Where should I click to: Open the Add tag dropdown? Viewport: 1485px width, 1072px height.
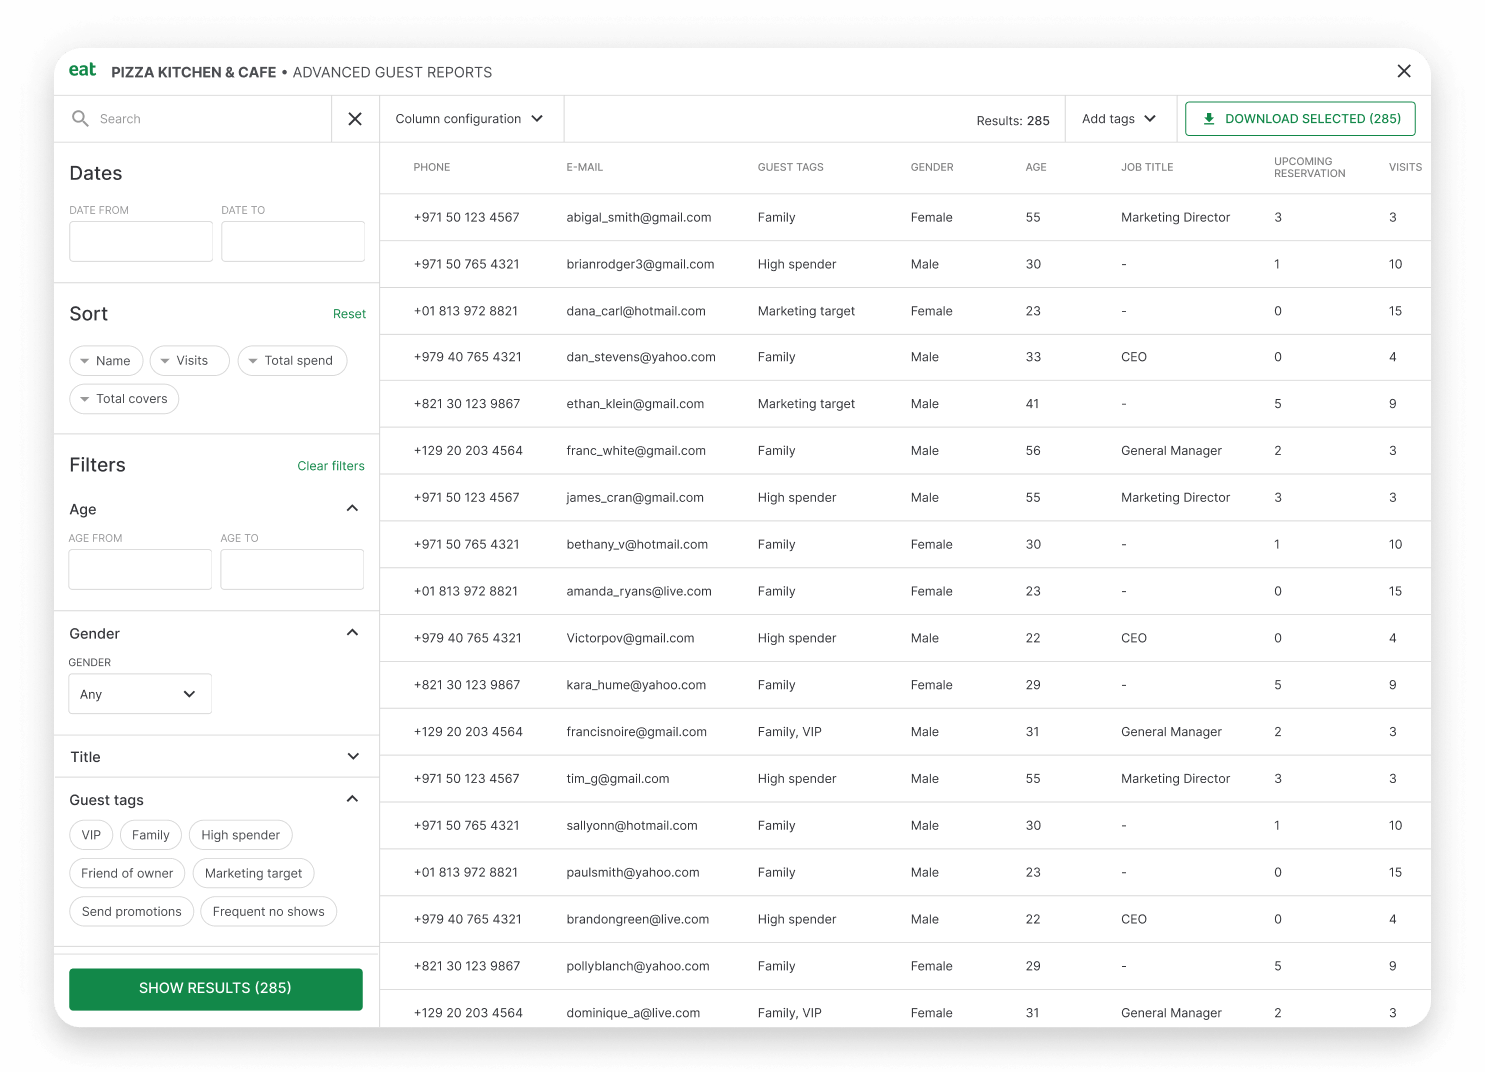[x=1119, y=118]
